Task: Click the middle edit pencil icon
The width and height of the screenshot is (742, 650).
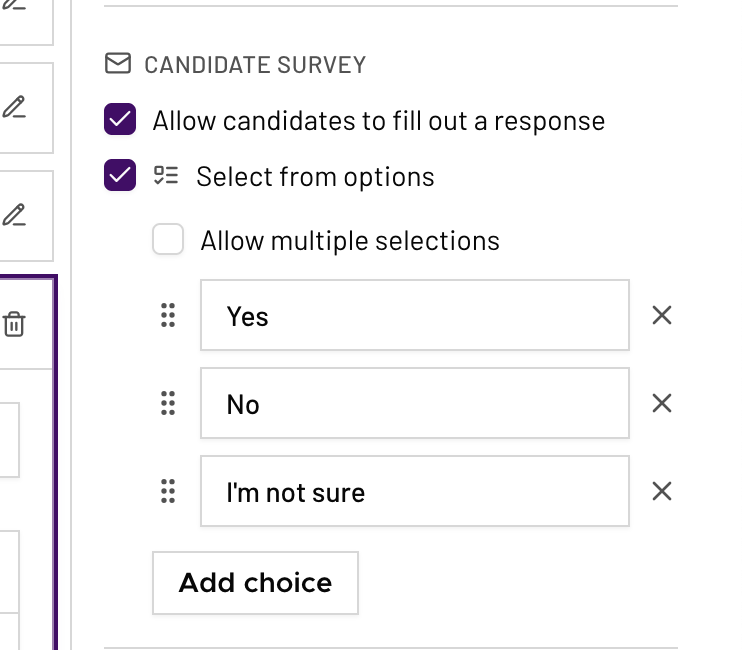Action: (14, 106)
